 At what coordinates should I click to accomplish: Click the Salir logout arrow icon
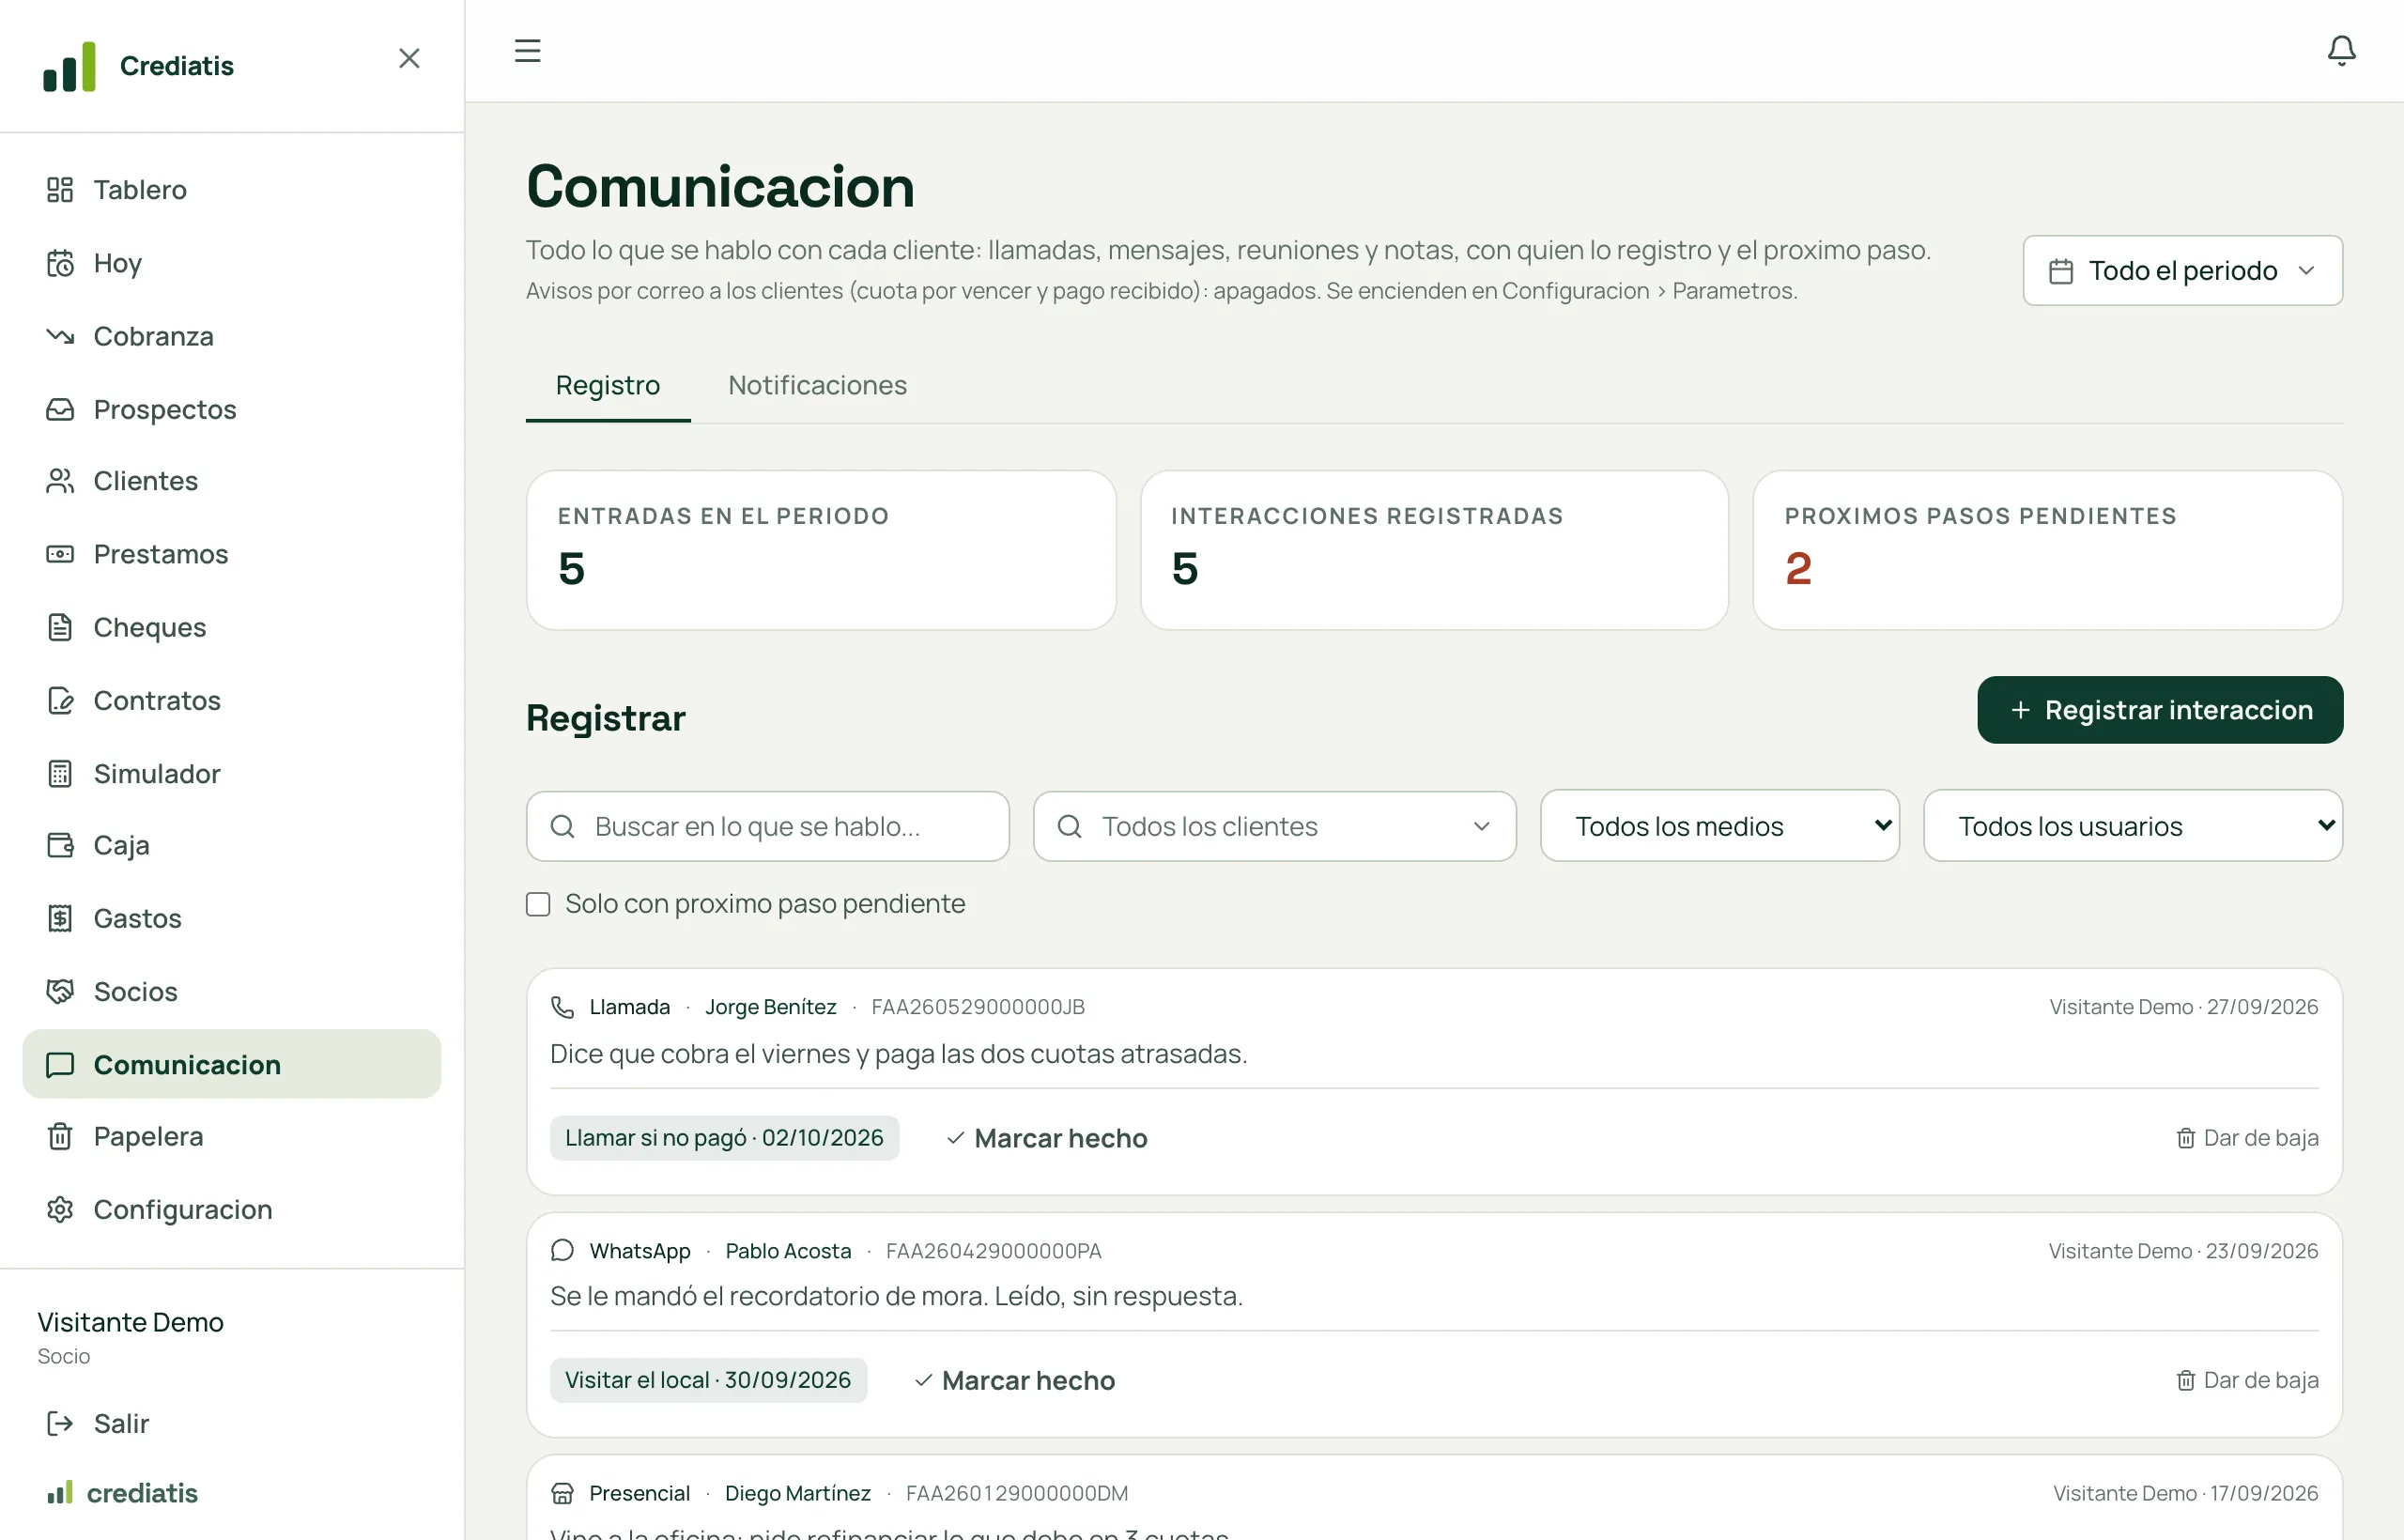(60, 1423)
